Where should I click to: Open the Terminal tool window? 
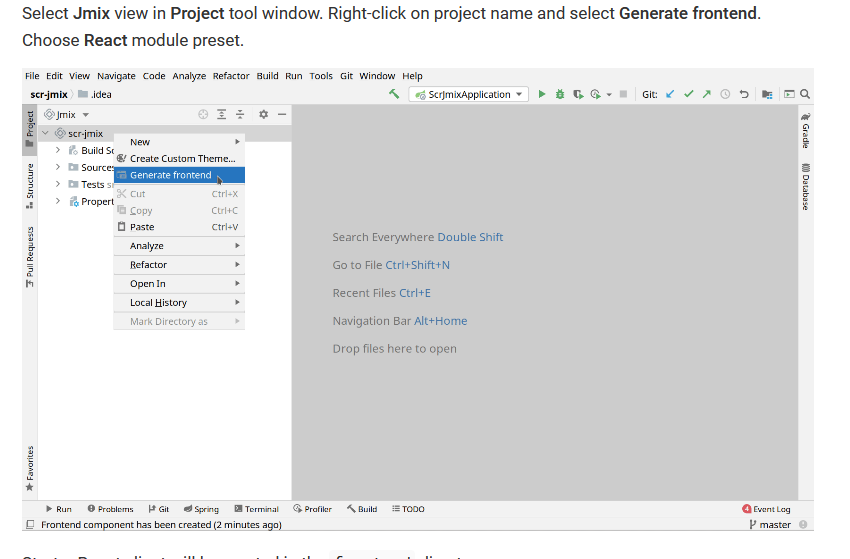[256, 509]
